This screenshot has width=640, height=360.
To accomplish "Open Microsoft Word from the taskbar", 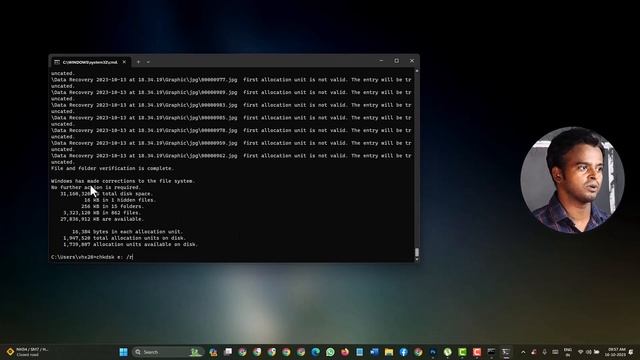I will pos(374,352).
